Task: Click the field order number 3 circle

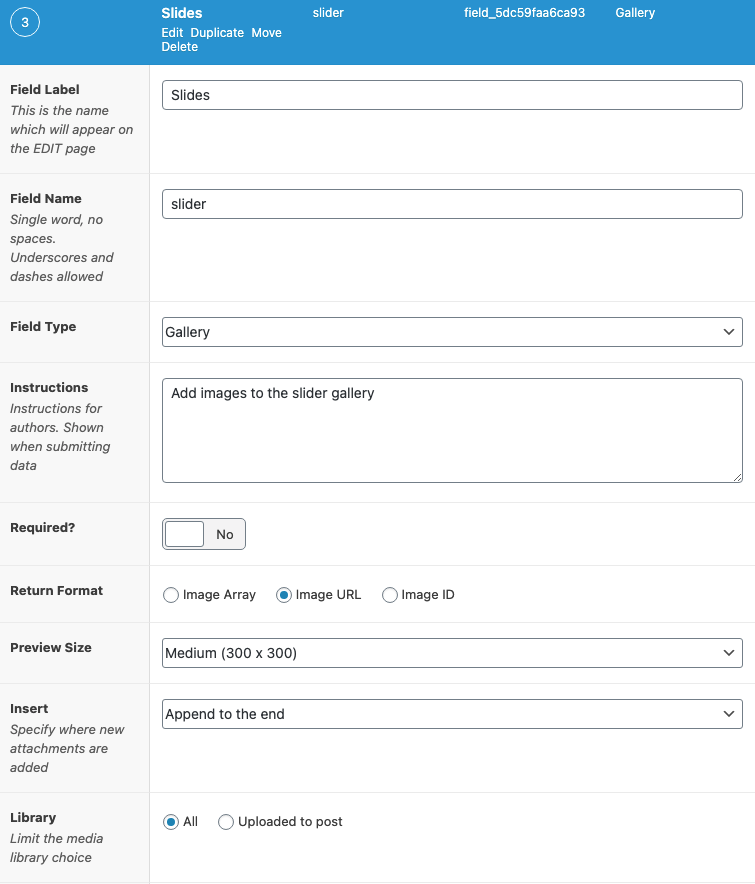Action: tap(25, 24)
